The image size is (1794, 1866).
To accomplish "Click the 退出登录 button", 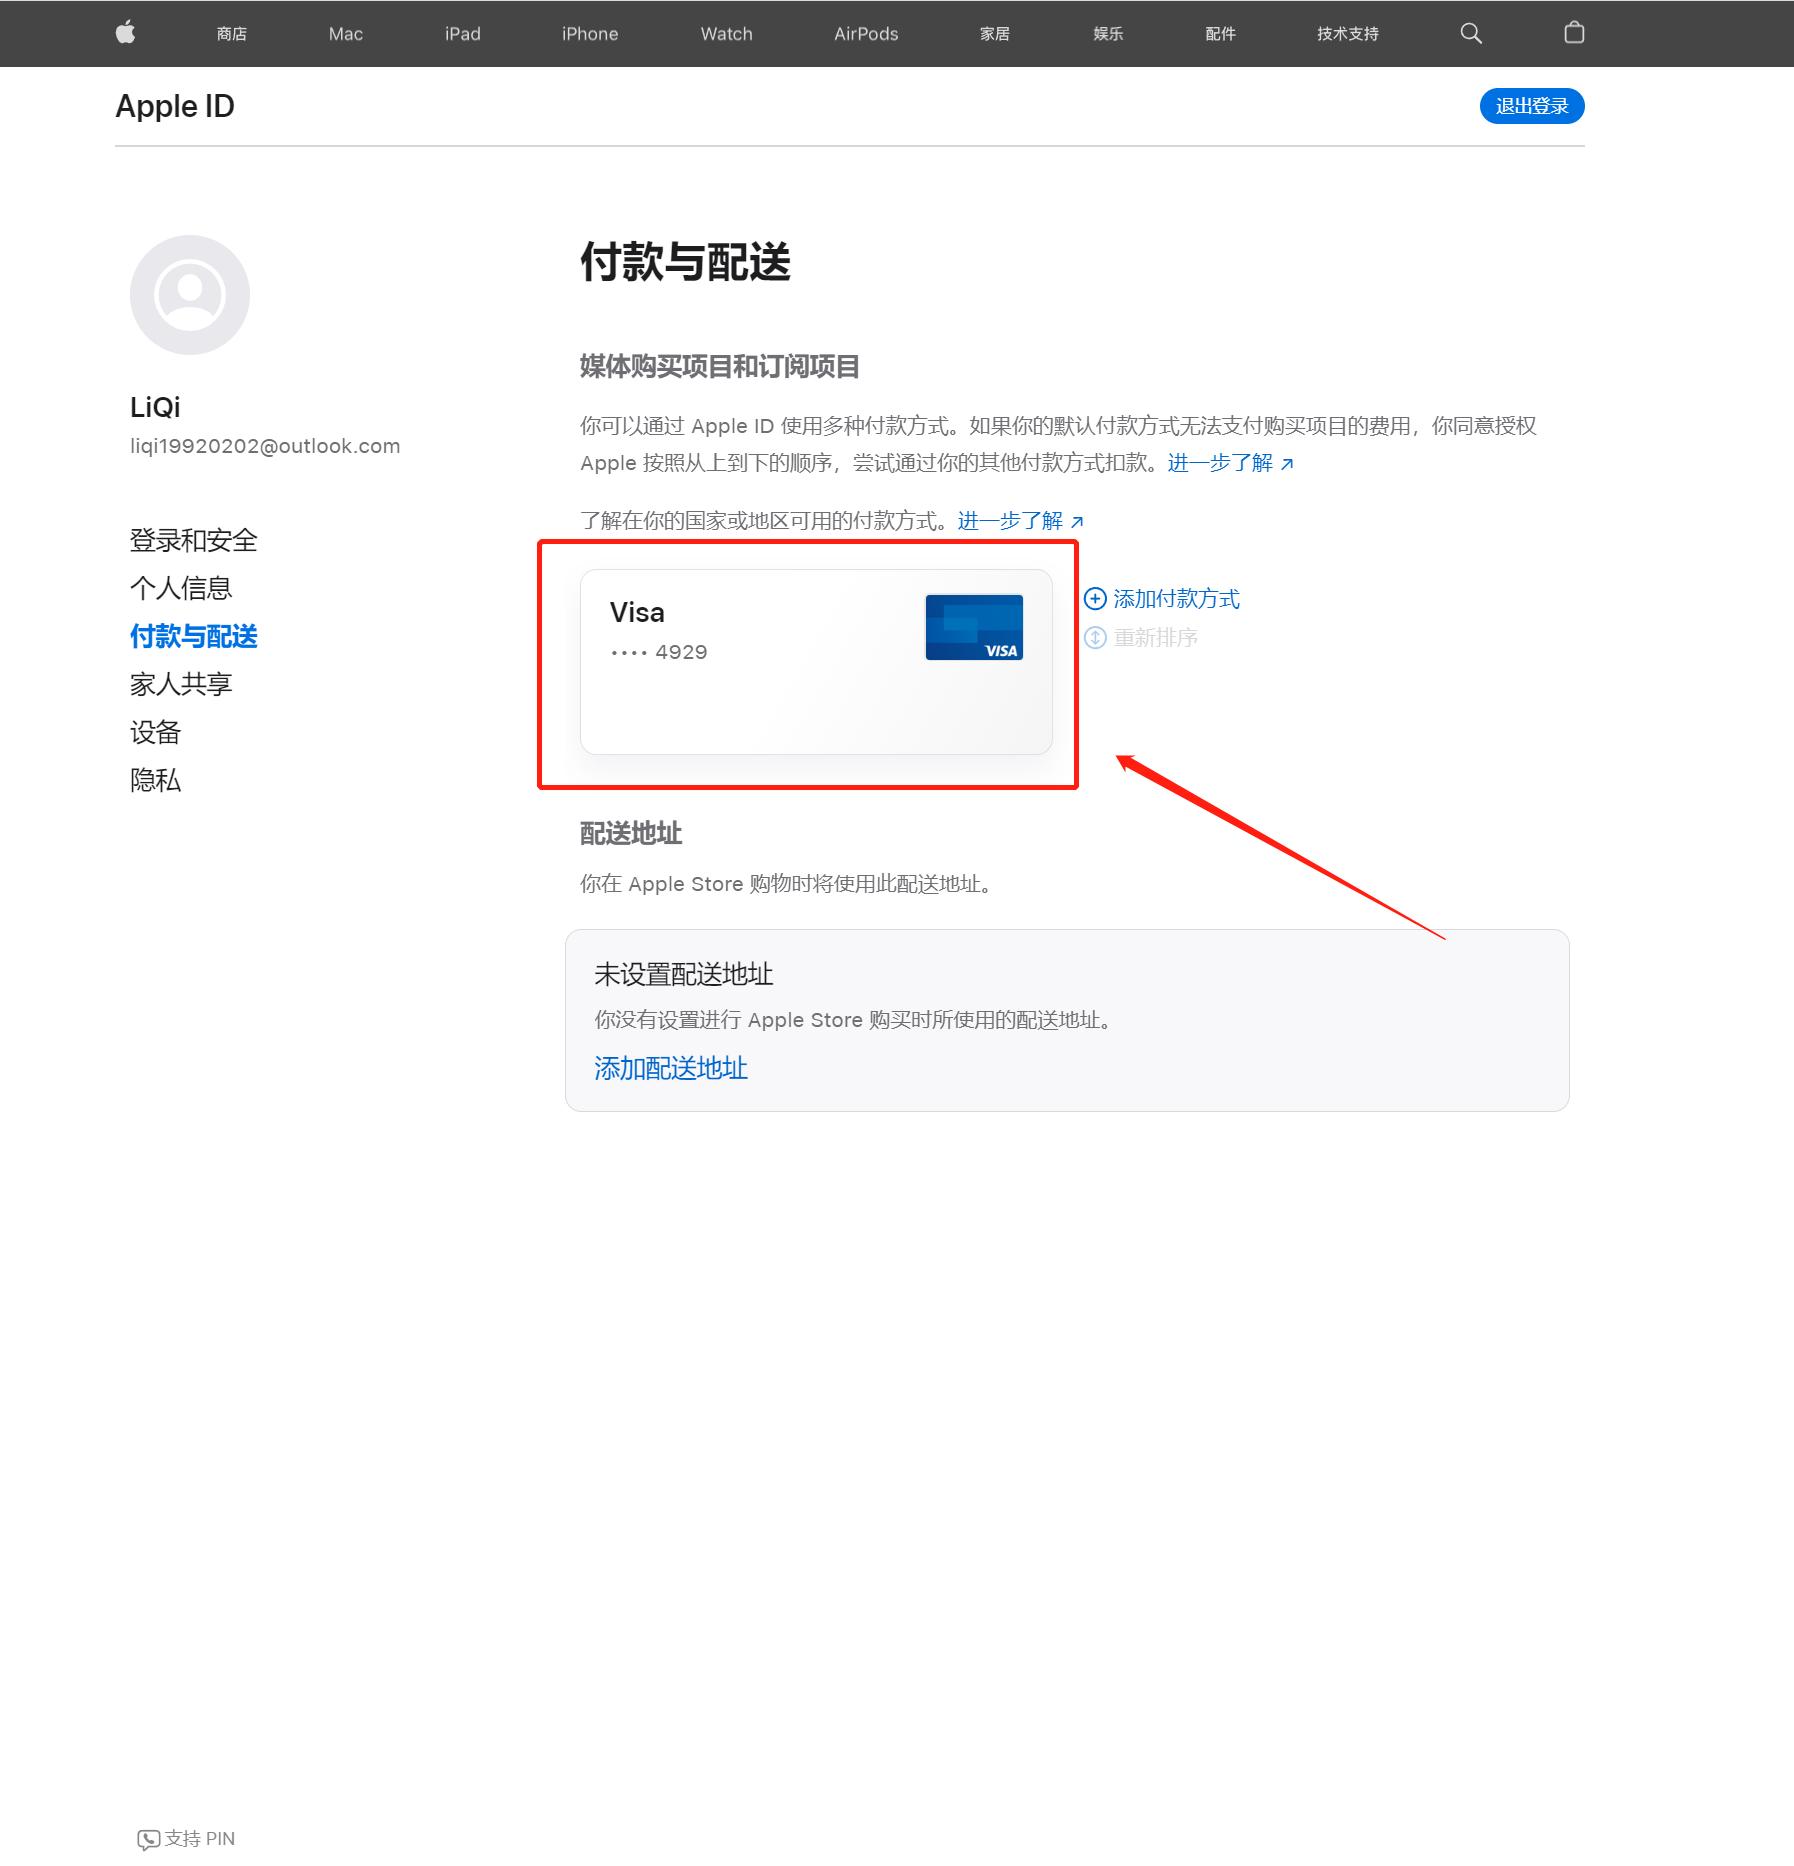I will [1532, 106].
